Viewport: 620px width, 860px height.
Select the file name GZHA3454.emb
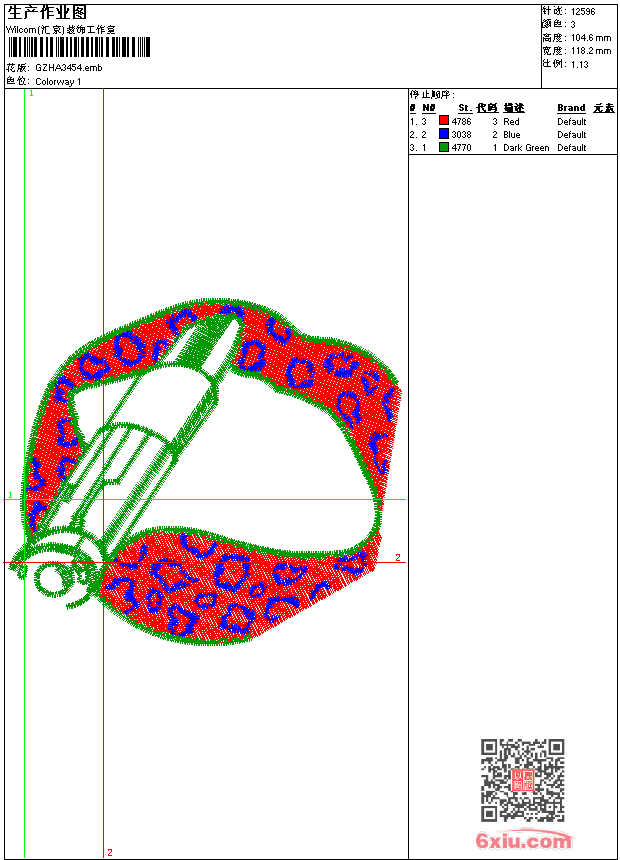pyautogui.click(x=69, y=68)
